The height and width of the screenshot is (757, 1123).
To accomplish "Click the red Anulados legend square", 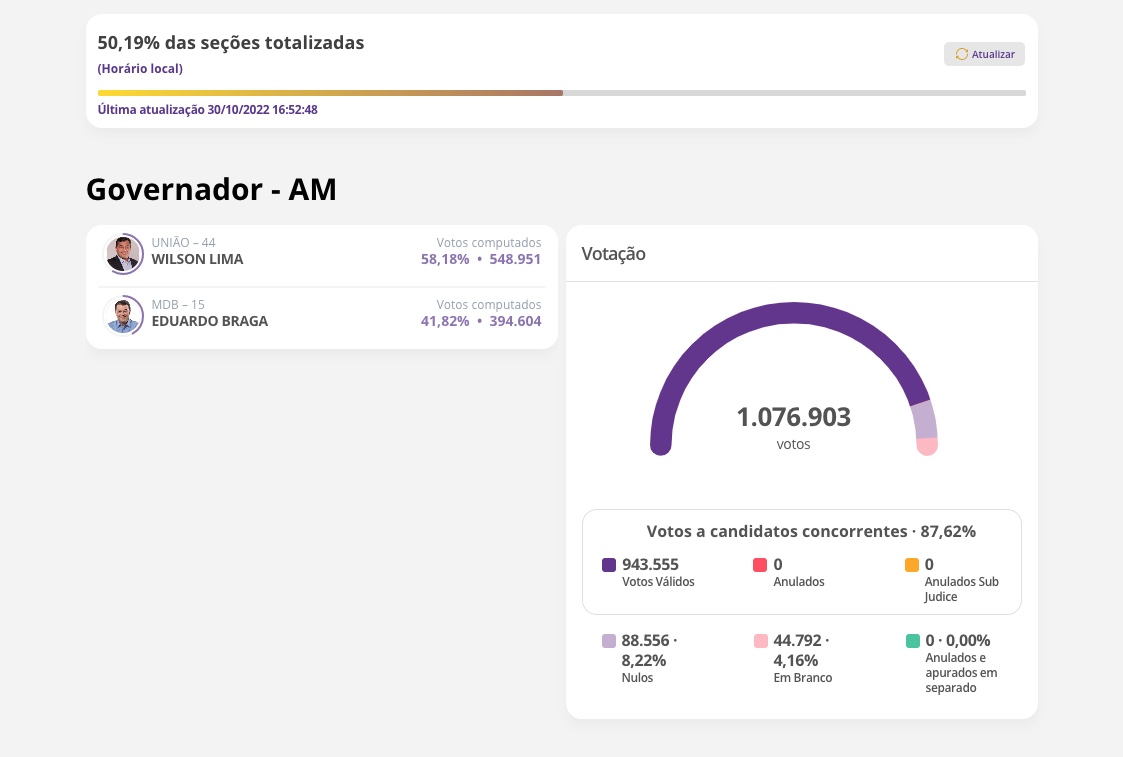I will click(x=760, y=565).
